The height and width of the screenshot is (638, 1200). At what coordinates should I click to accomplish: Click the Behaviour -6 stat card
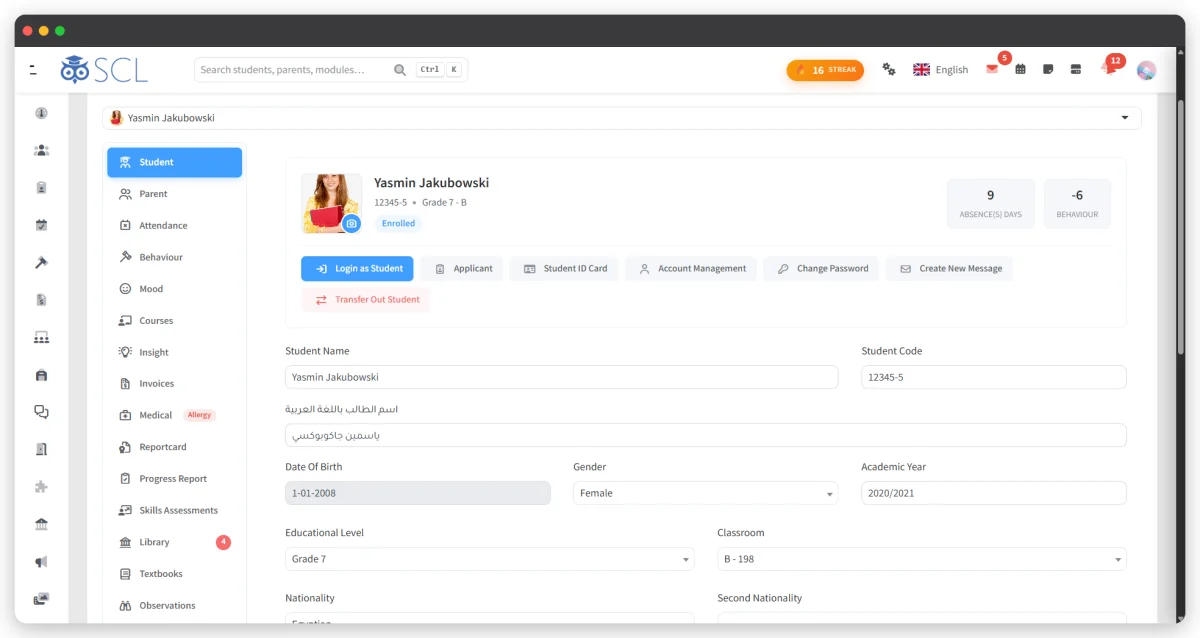[x=1077, y=204]
